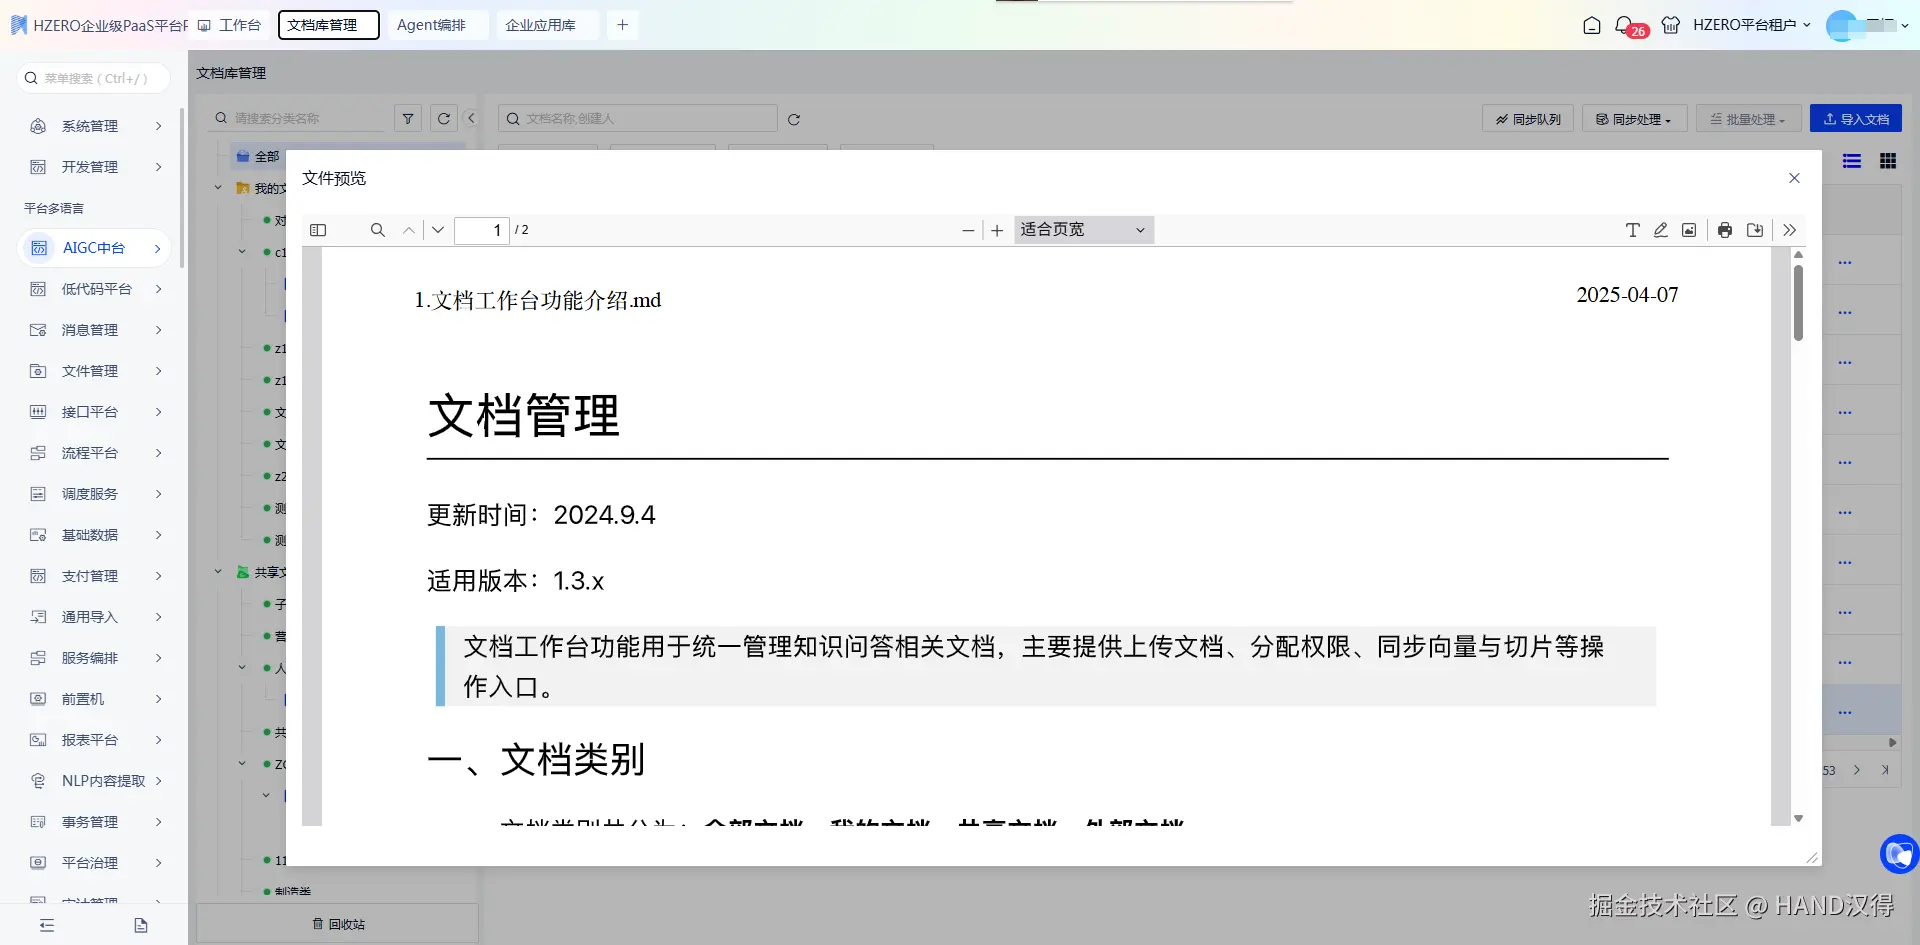Add a new tab with plus

point(622,25)
